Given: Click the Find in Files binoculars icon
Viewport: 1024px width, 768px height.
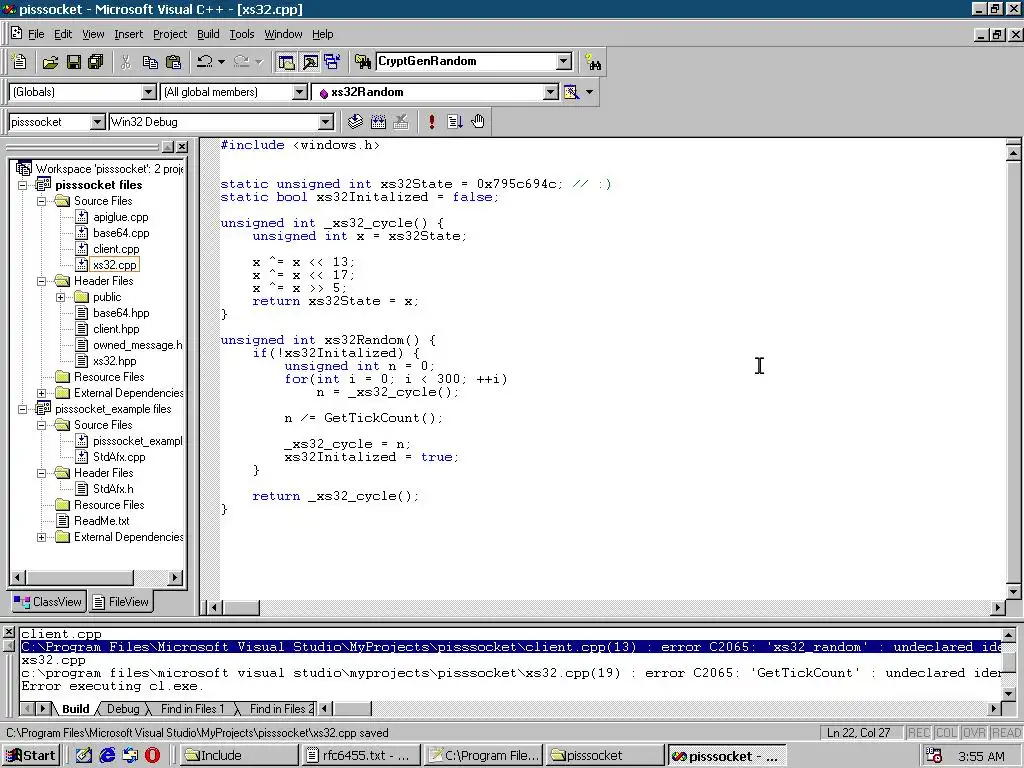Looking at the screenshot, I should coord(362,62).
